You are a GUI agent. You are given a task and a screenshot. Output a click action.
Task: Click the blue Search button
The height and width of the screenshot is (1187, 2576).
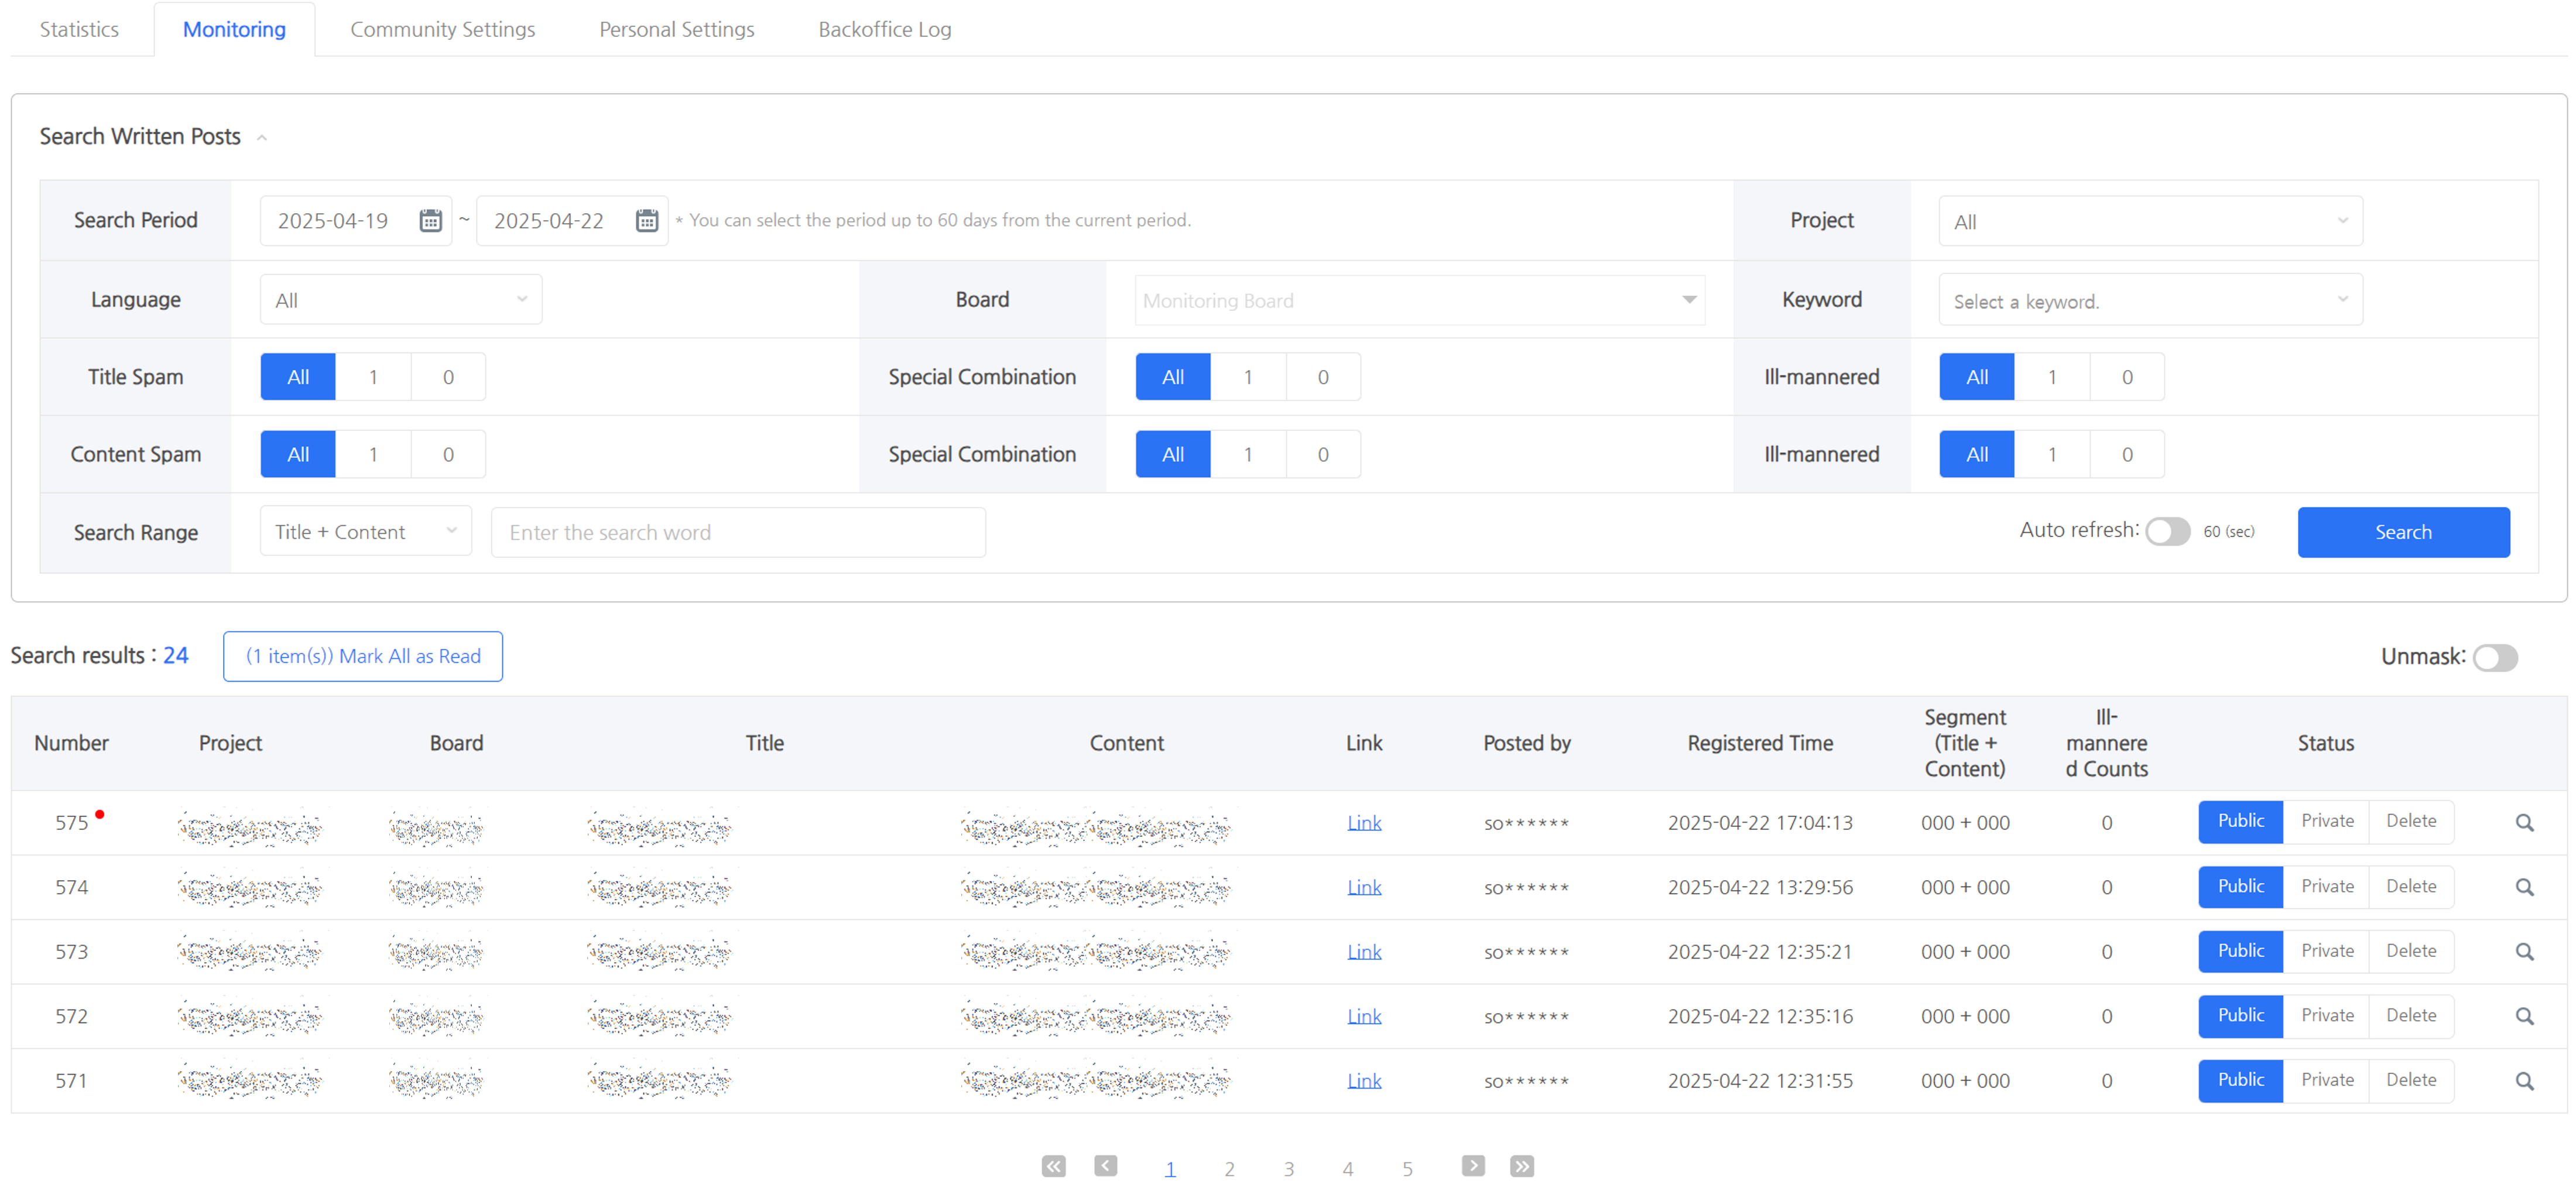point(2402,532)
